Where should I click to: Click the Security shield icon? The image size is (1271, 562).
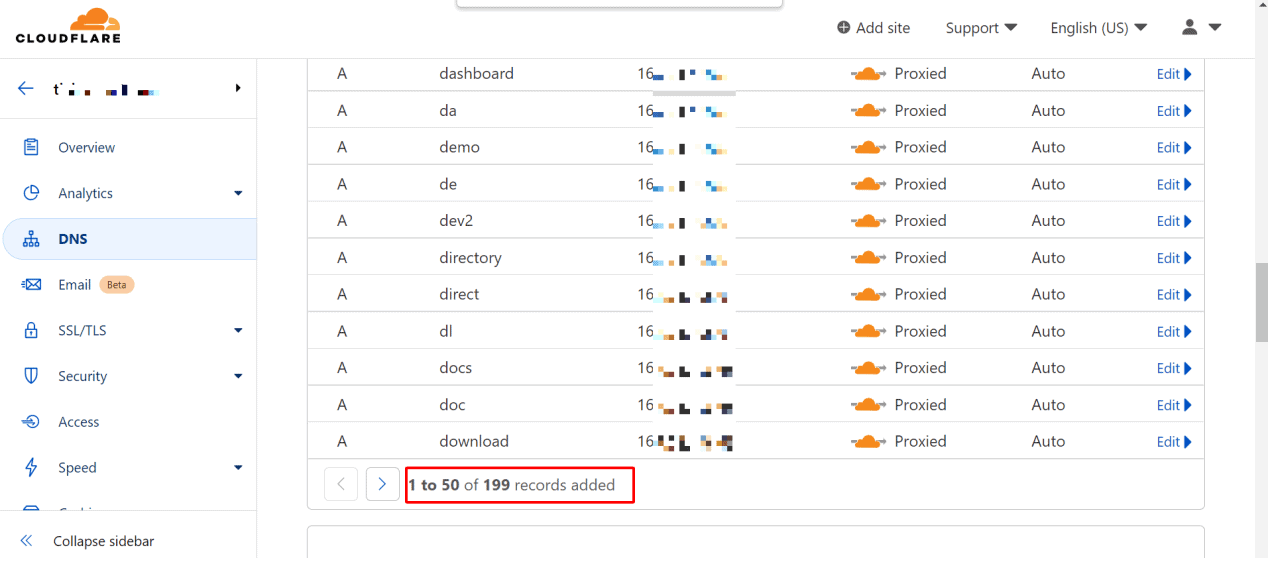coord(31,376)
